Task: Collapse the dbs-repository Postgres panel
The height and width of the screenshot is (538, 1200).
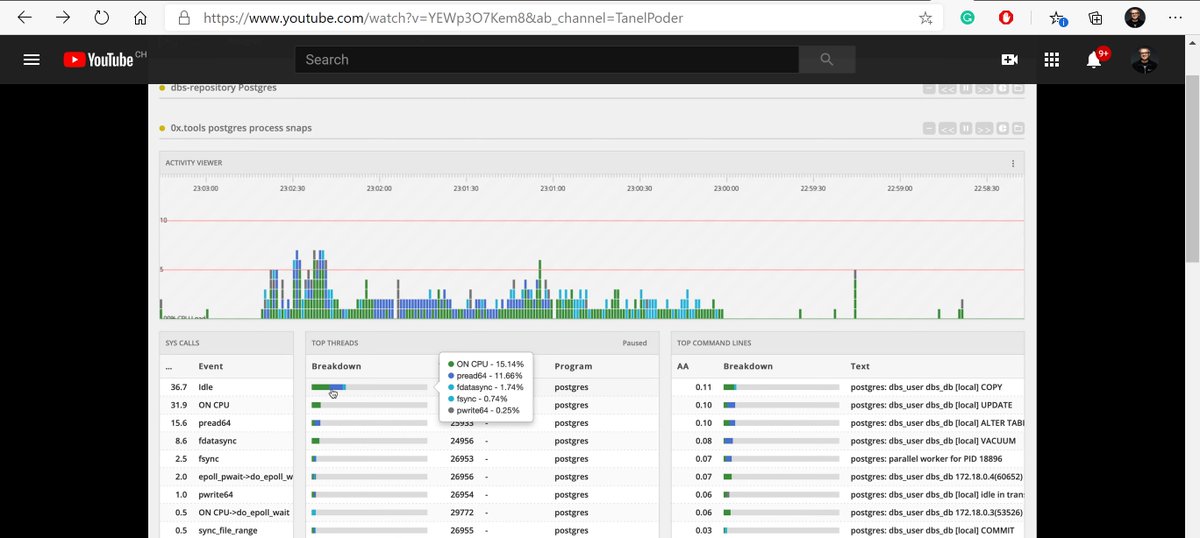Action: [x=930, y=88]
